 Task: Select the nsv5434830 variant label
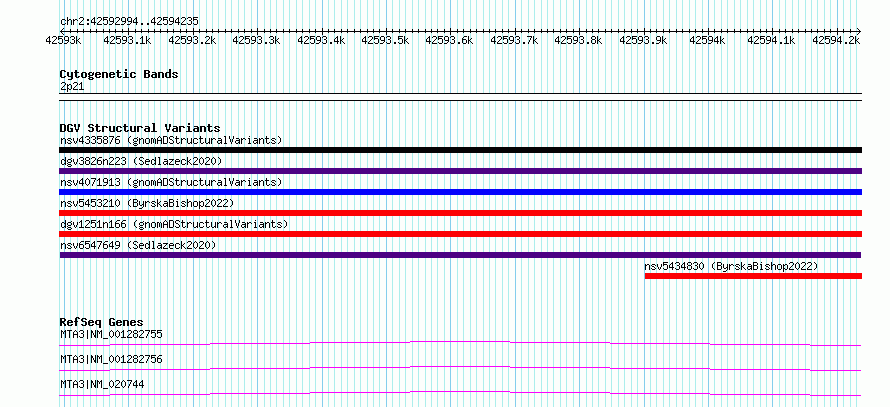[731, 266]
